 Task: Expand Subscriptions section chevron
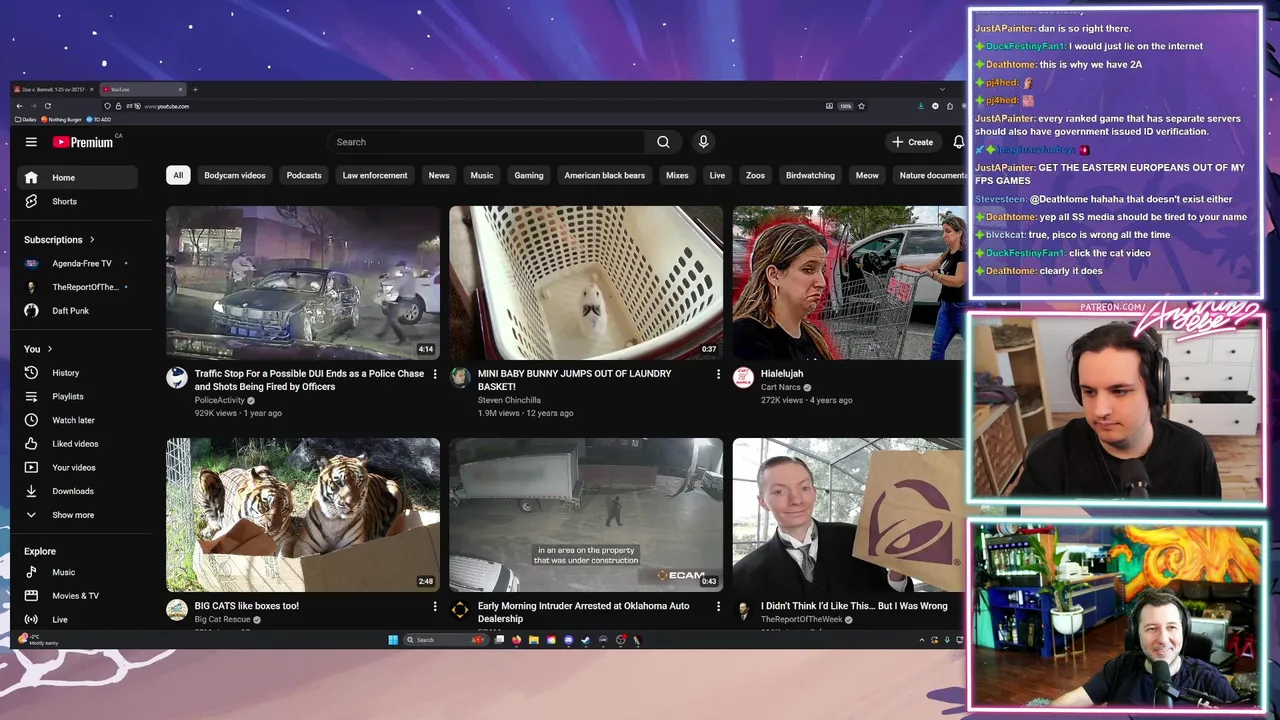coord(92,240)
